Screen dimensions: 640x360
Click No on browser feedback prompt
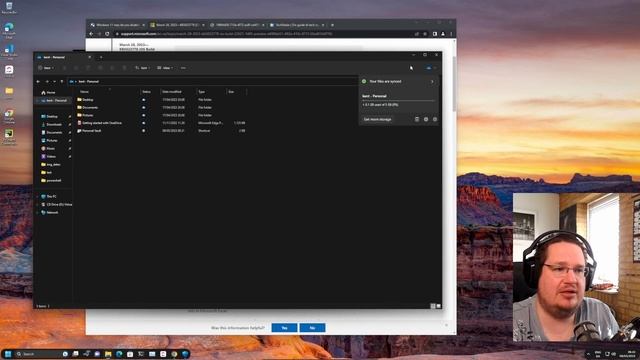pos(312,328)
